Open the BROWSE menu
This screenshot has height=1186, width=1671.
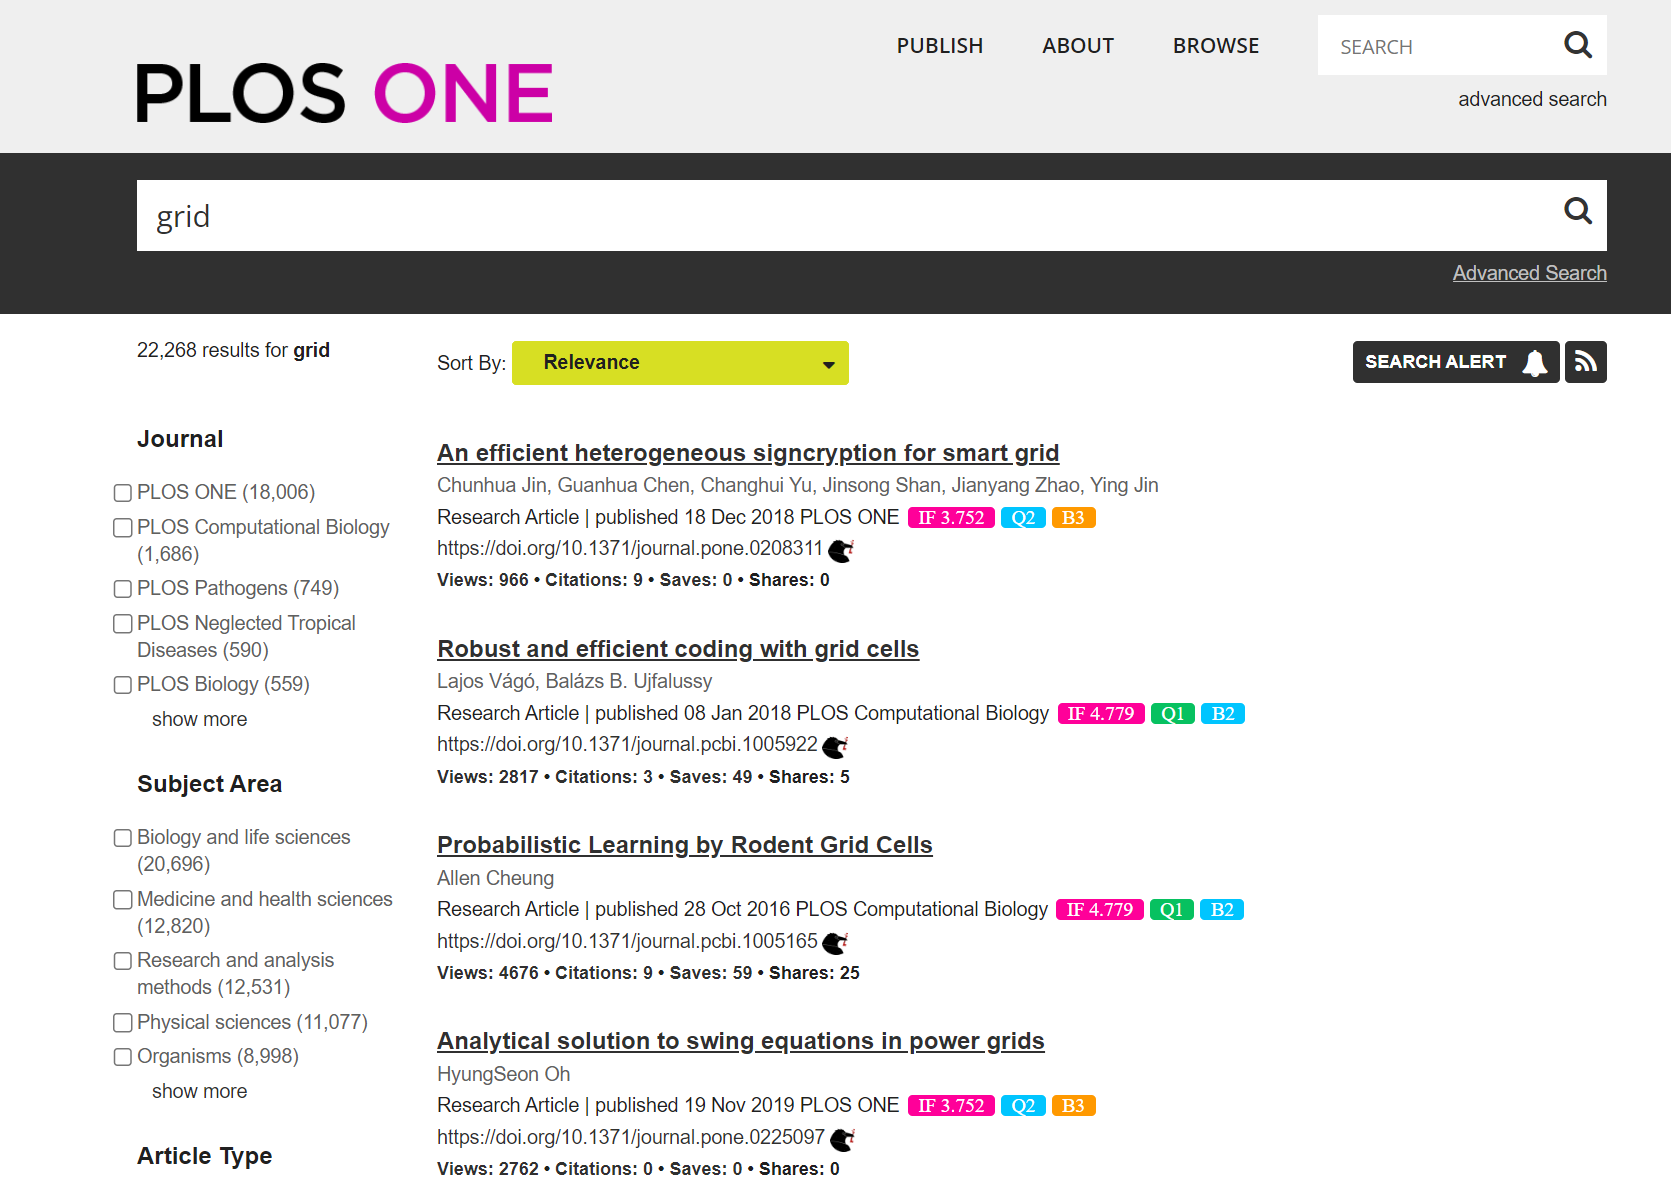tap(1216, 46)
